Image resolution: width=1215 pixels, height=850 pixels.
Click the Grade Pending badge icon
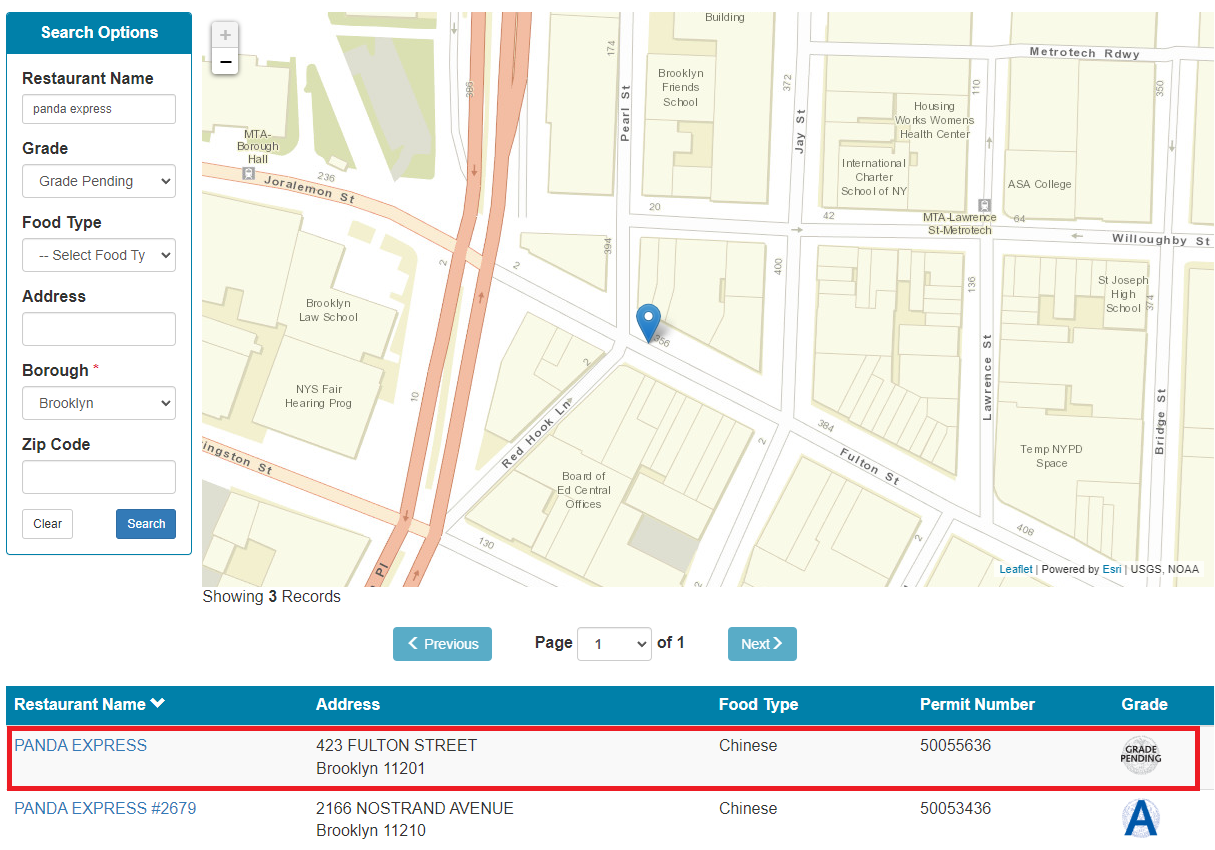coord(1141,755)
